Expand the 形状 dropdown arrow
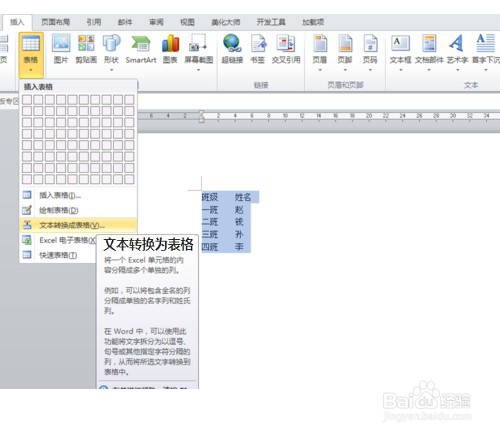This screenshot has width=500, height=434. (x=111, y=70)
